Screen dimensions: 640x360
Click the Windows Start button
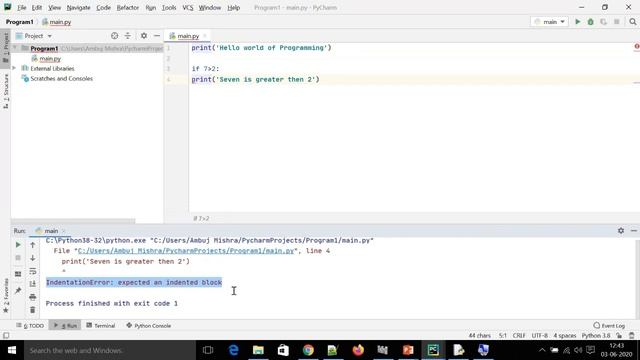click(x=11, y=350)
